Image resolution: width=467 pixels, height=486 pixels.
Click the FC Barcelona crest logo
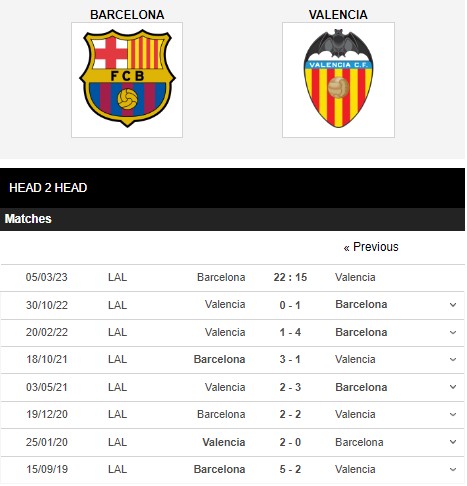[x=127, y=79]
